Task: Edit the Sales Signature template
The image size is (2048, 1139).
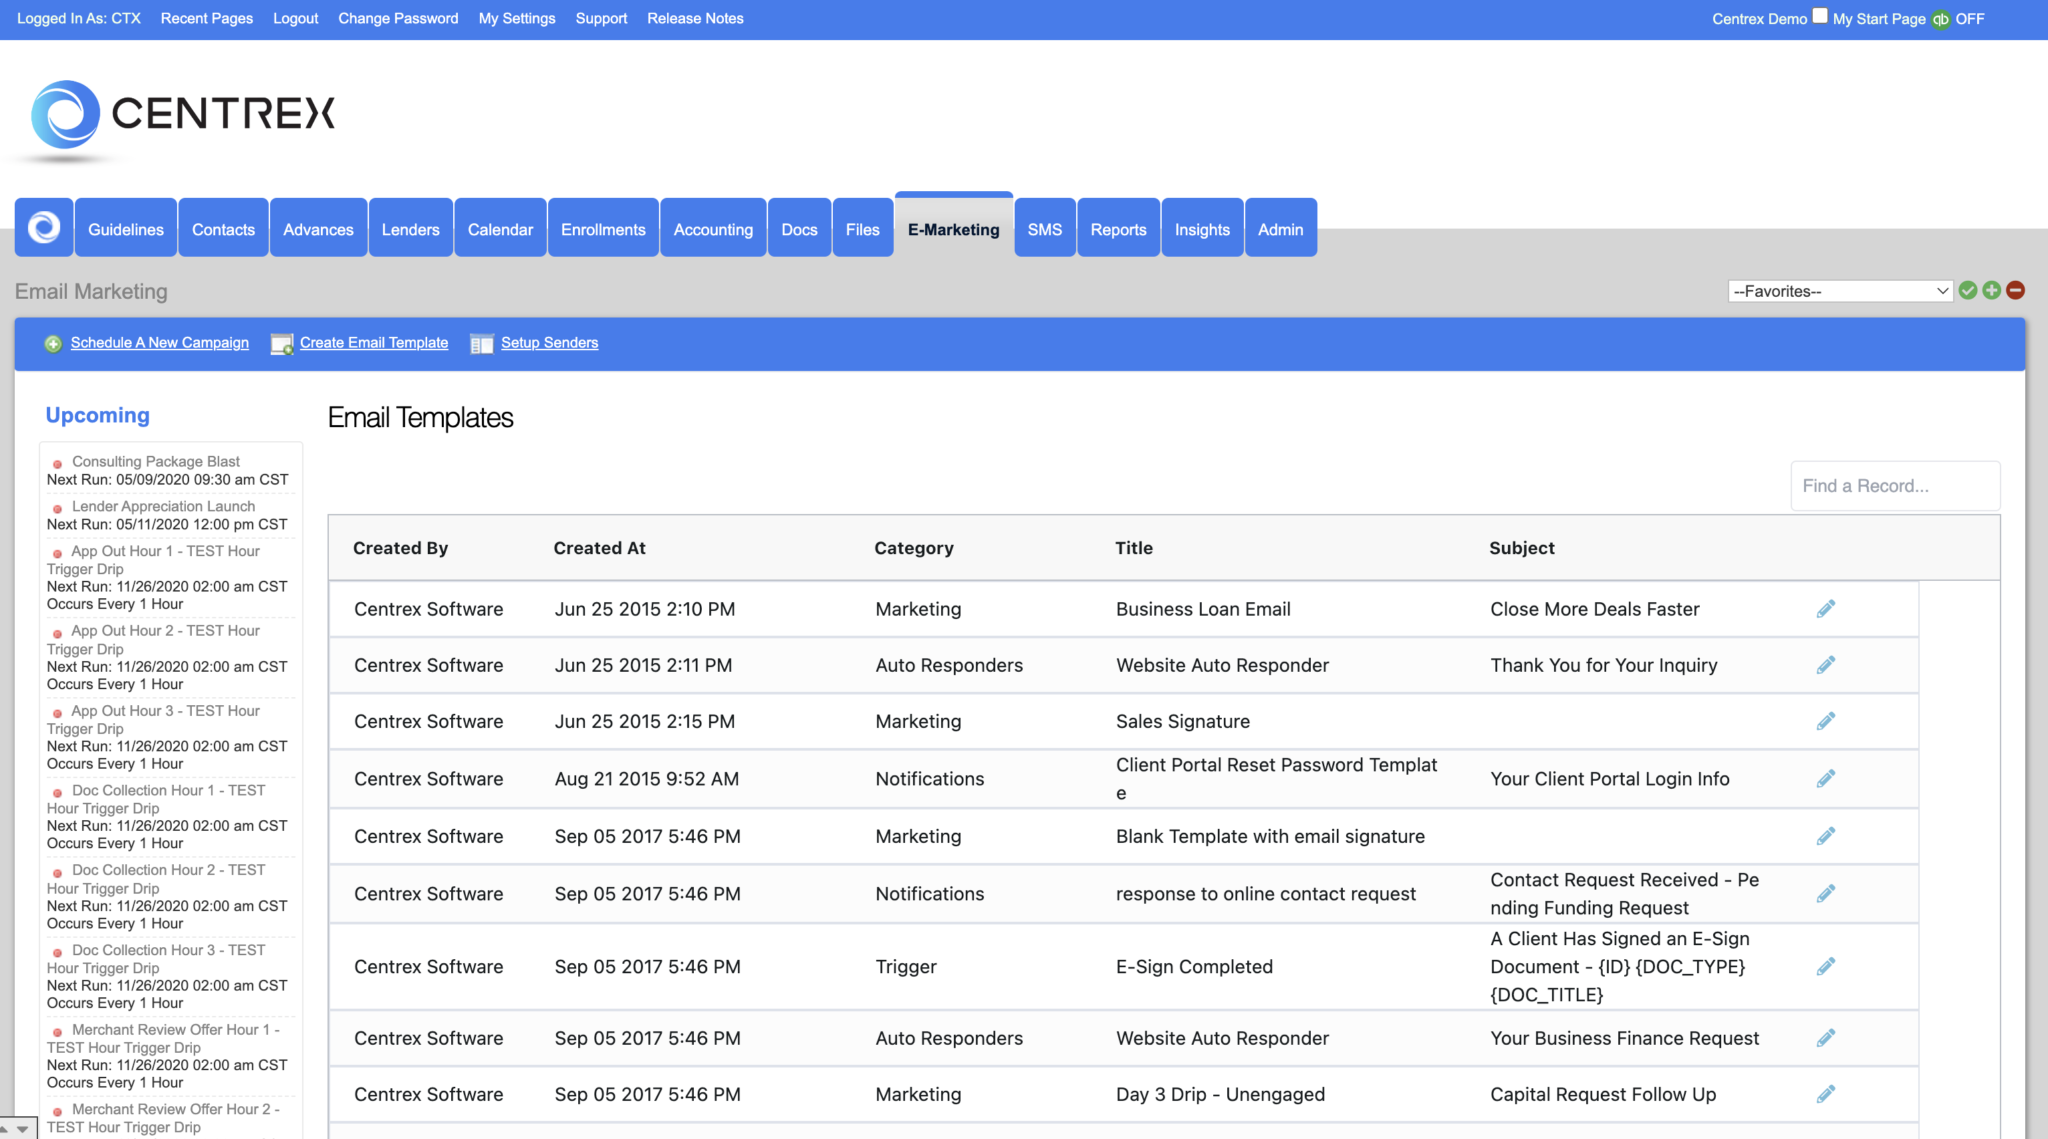Action: point(1826,721)
